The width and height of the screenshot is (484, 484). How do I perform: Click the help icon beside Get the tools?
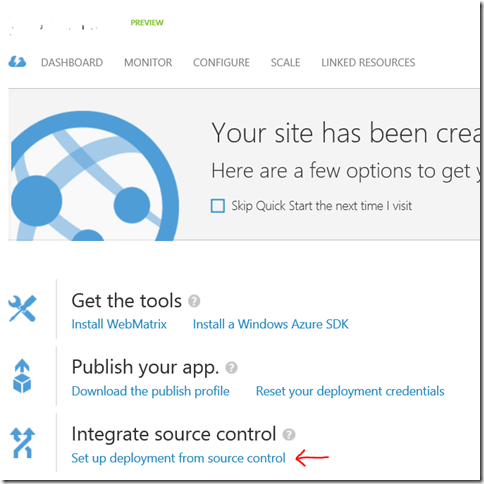click(194, 301)
